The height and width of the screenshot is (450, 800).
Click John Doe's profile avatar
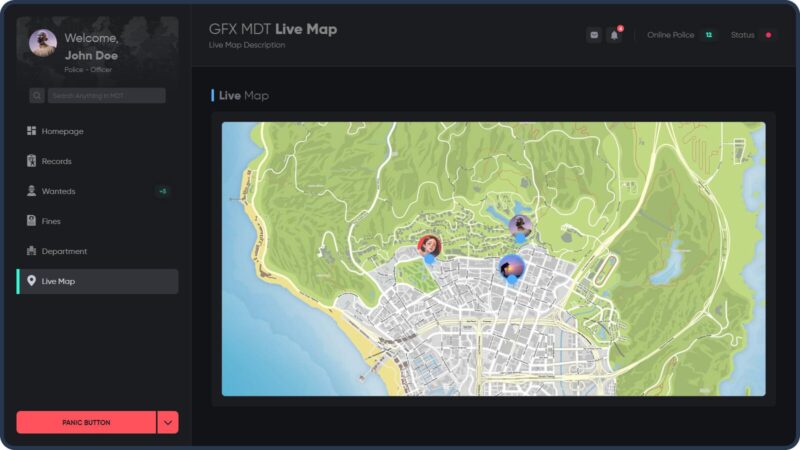pos(43,42)
